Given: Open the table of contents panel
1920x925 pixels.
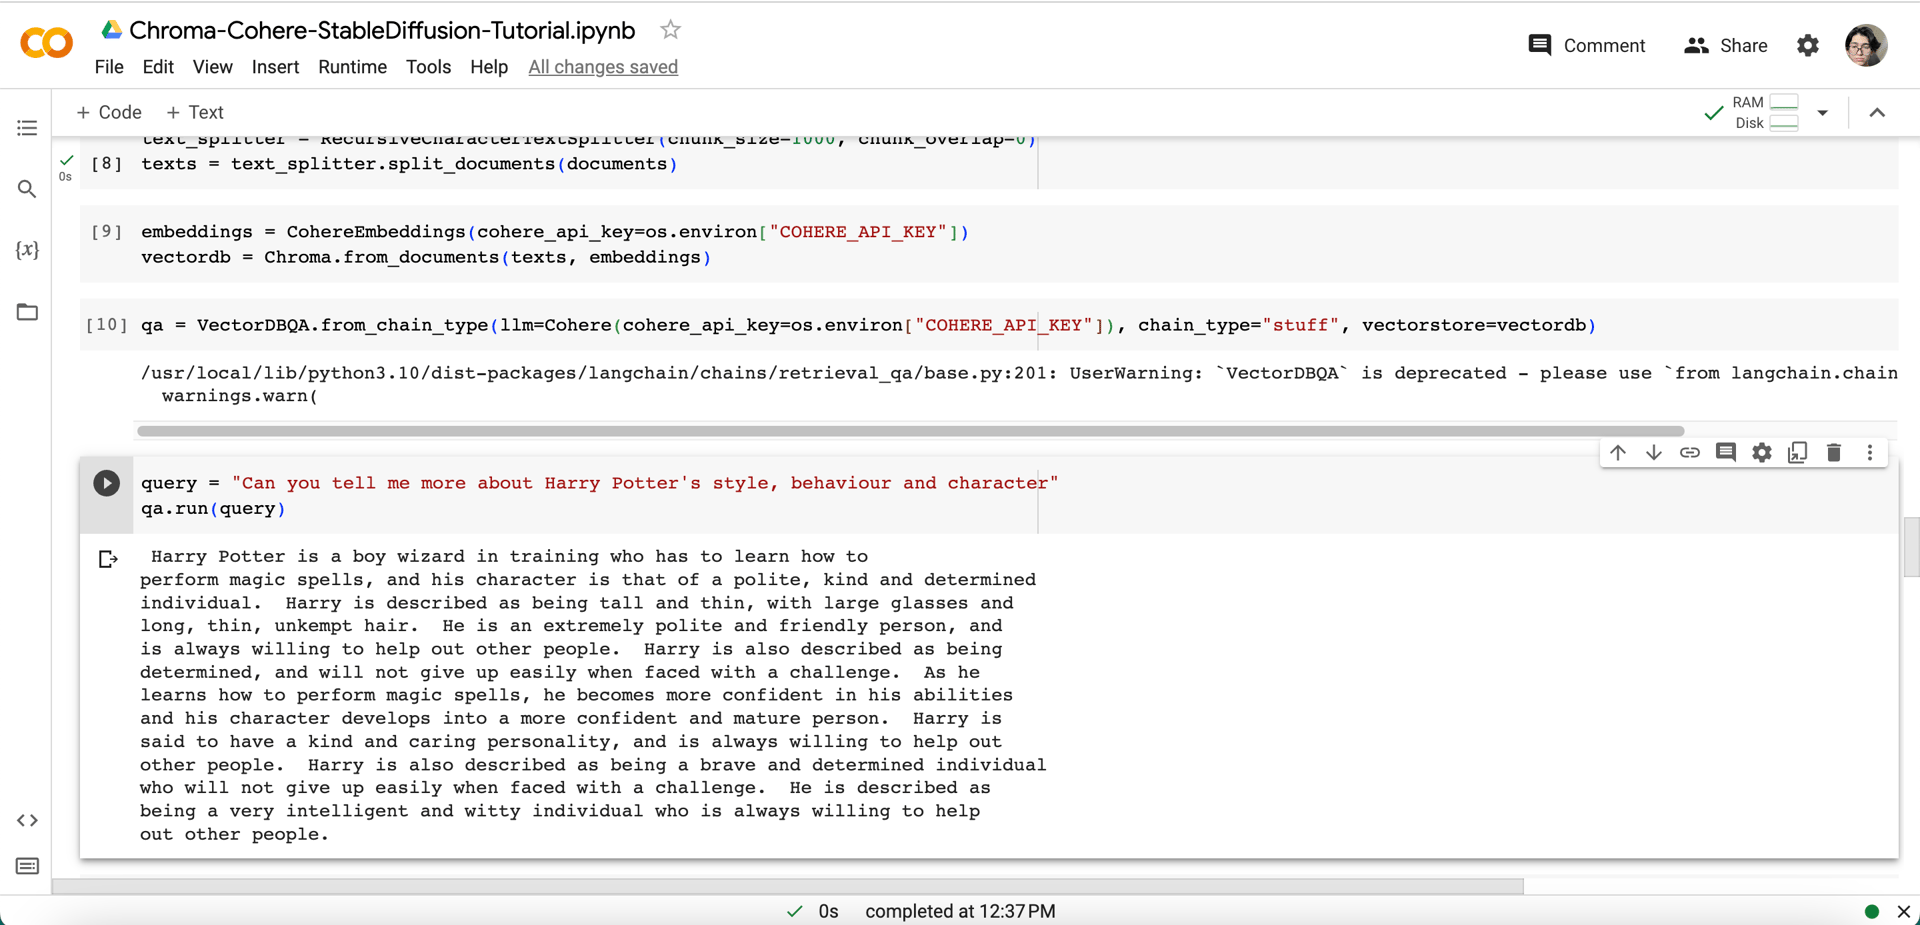Looking at the screenshot, I should pyautogui.click(x=27, y=128).
